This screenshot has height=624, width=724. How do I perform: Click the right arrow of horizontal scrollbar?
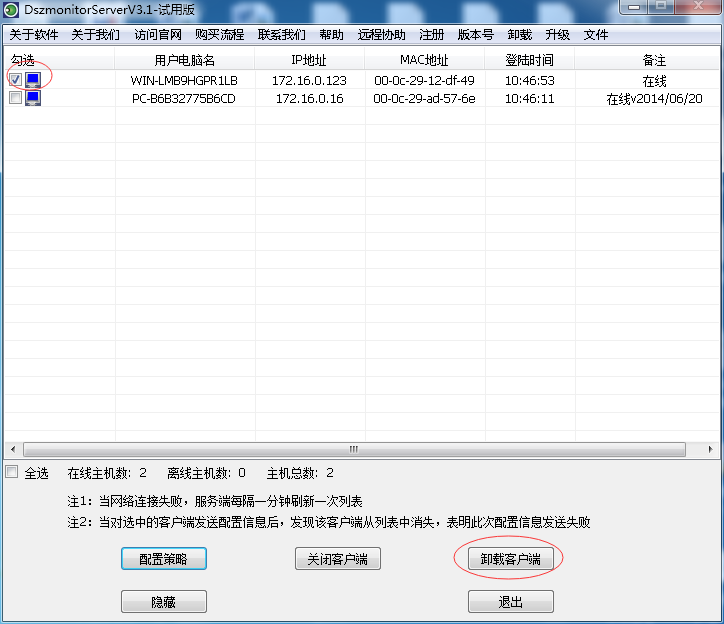point(712,449)
